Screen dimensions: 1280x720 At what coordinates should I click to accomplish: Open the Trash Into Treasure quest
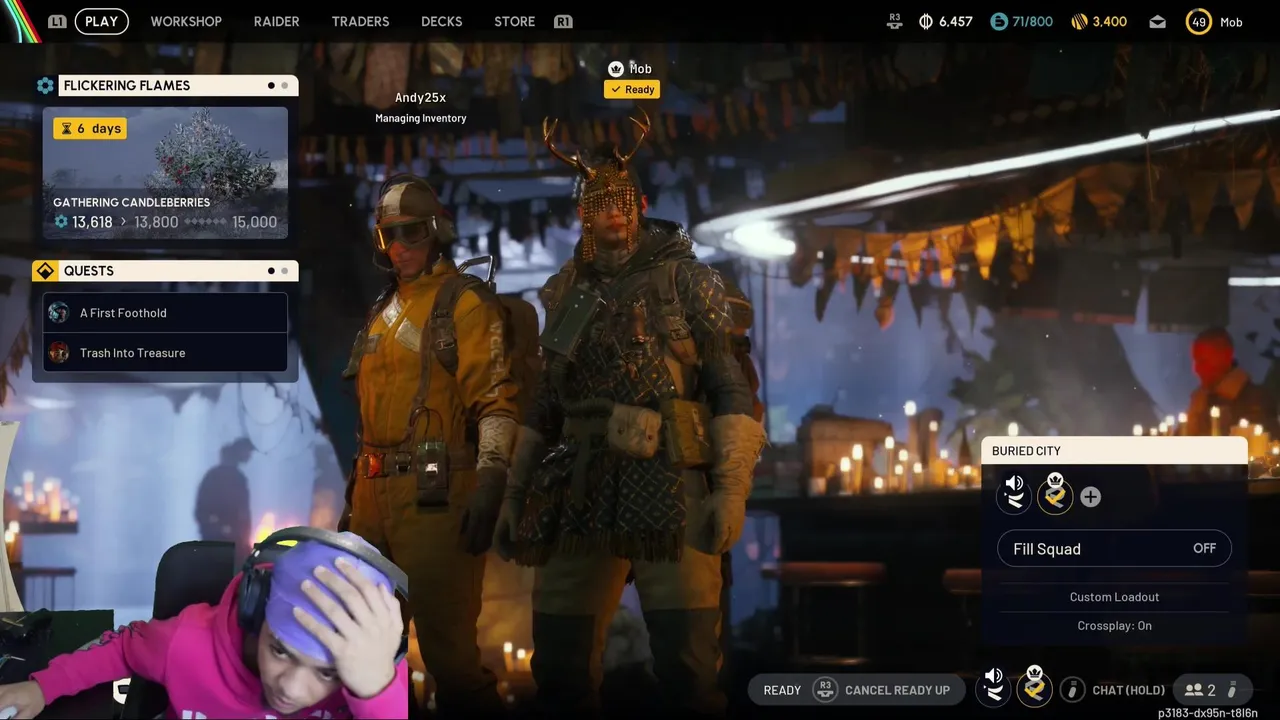point(165,353)
